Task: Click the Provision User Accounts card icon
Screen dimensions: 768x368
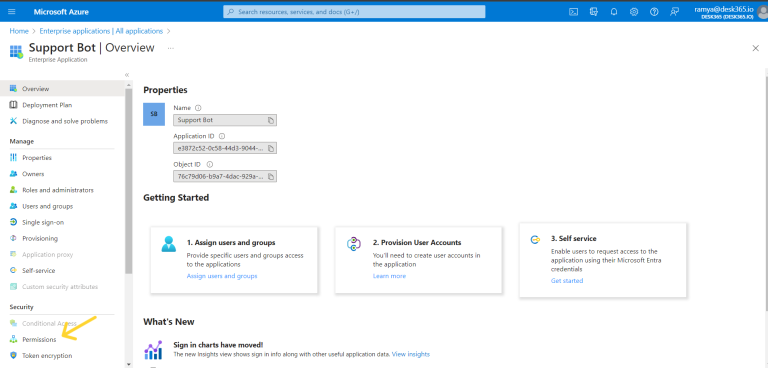Action: [x=354, y=244]
